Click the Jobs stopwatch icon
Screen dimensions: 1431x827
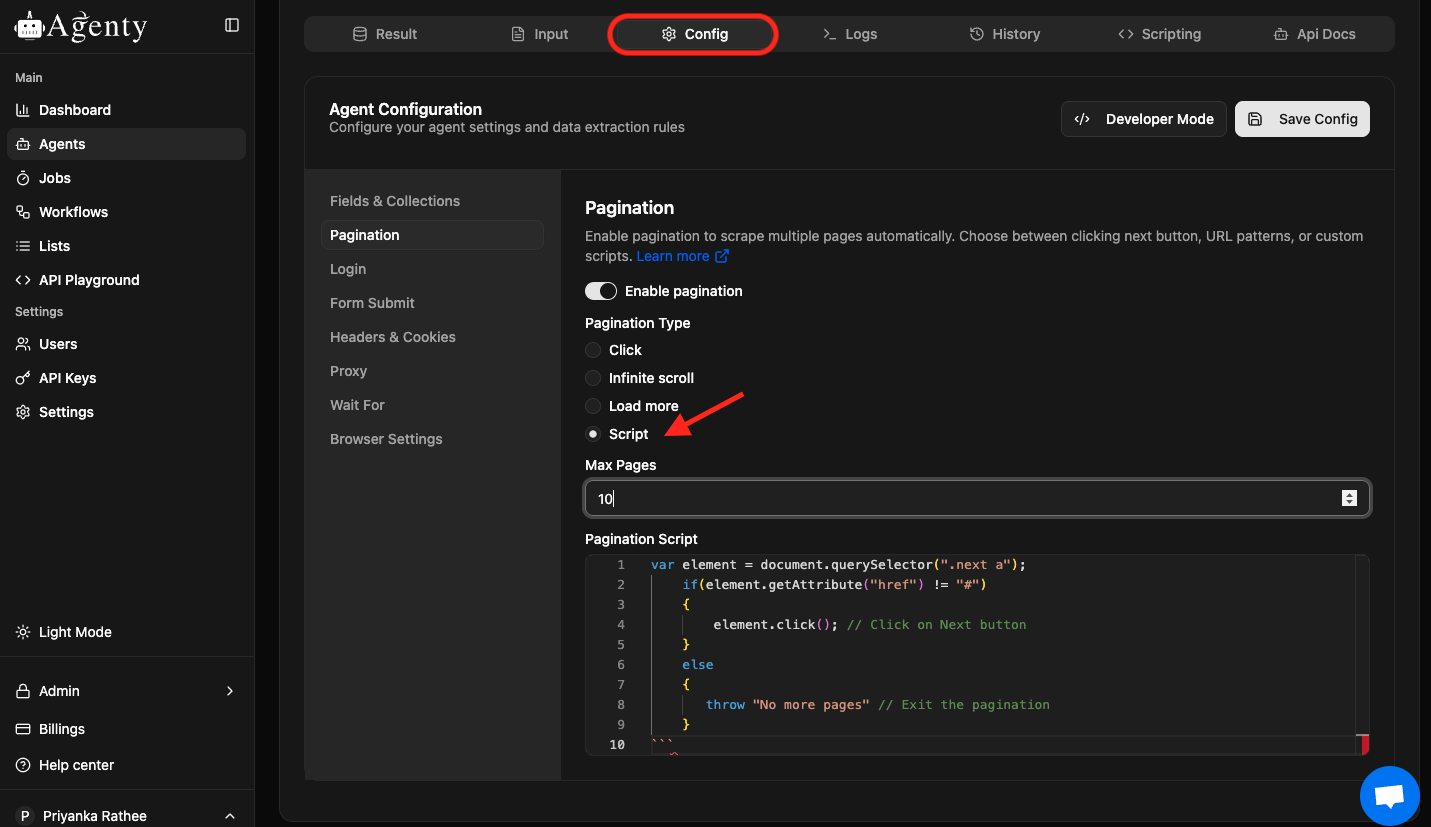tap(23, 178)
